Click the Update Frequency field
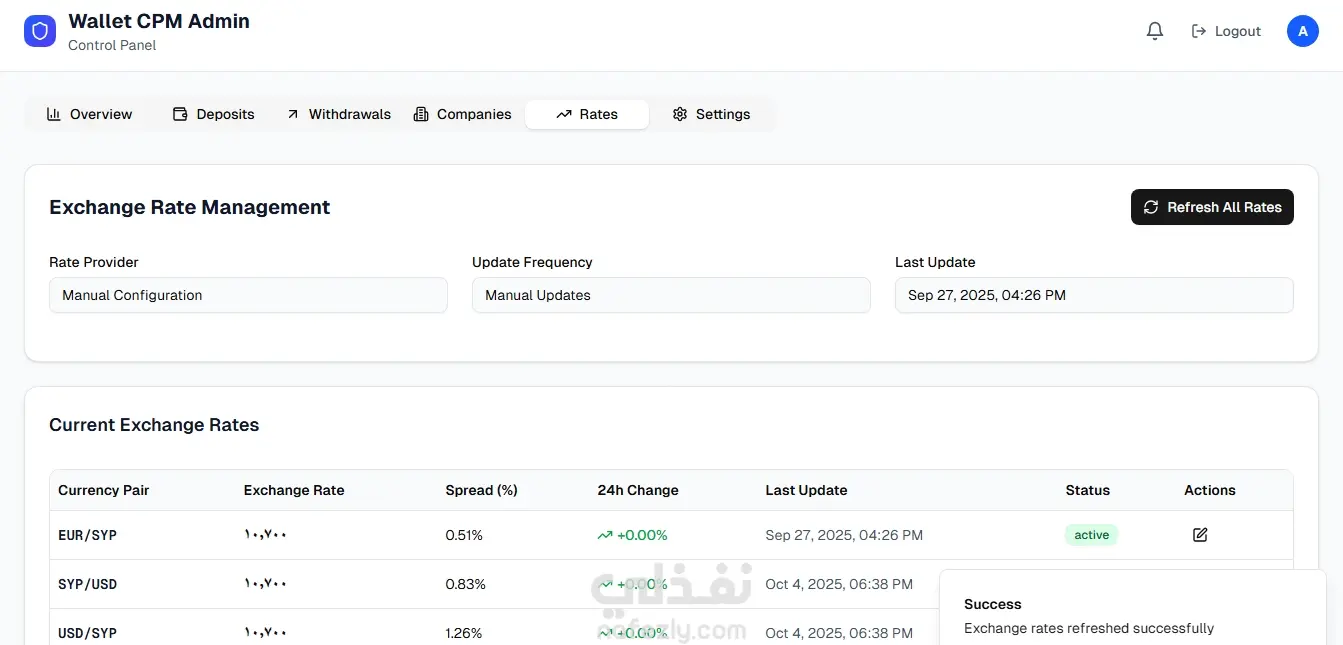 (x=671, y=295)
